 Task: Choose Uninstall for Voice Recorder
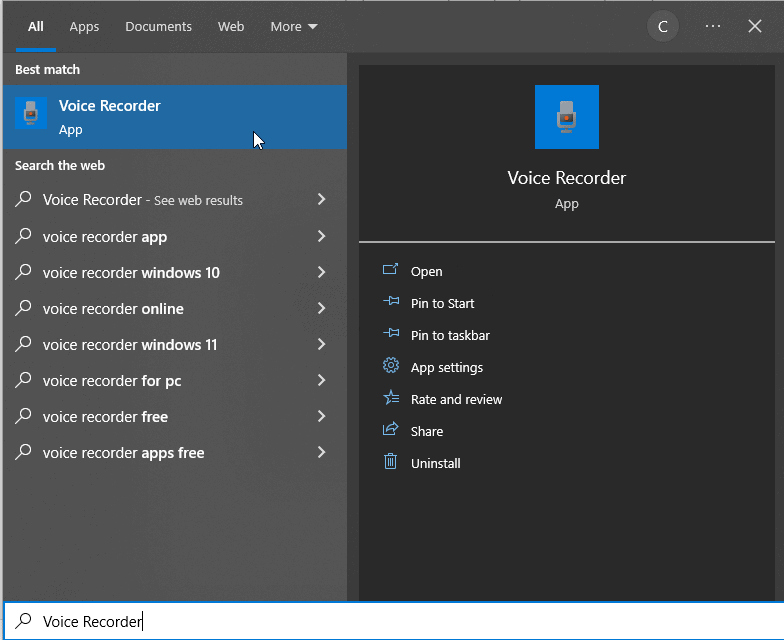click(436, 464)
